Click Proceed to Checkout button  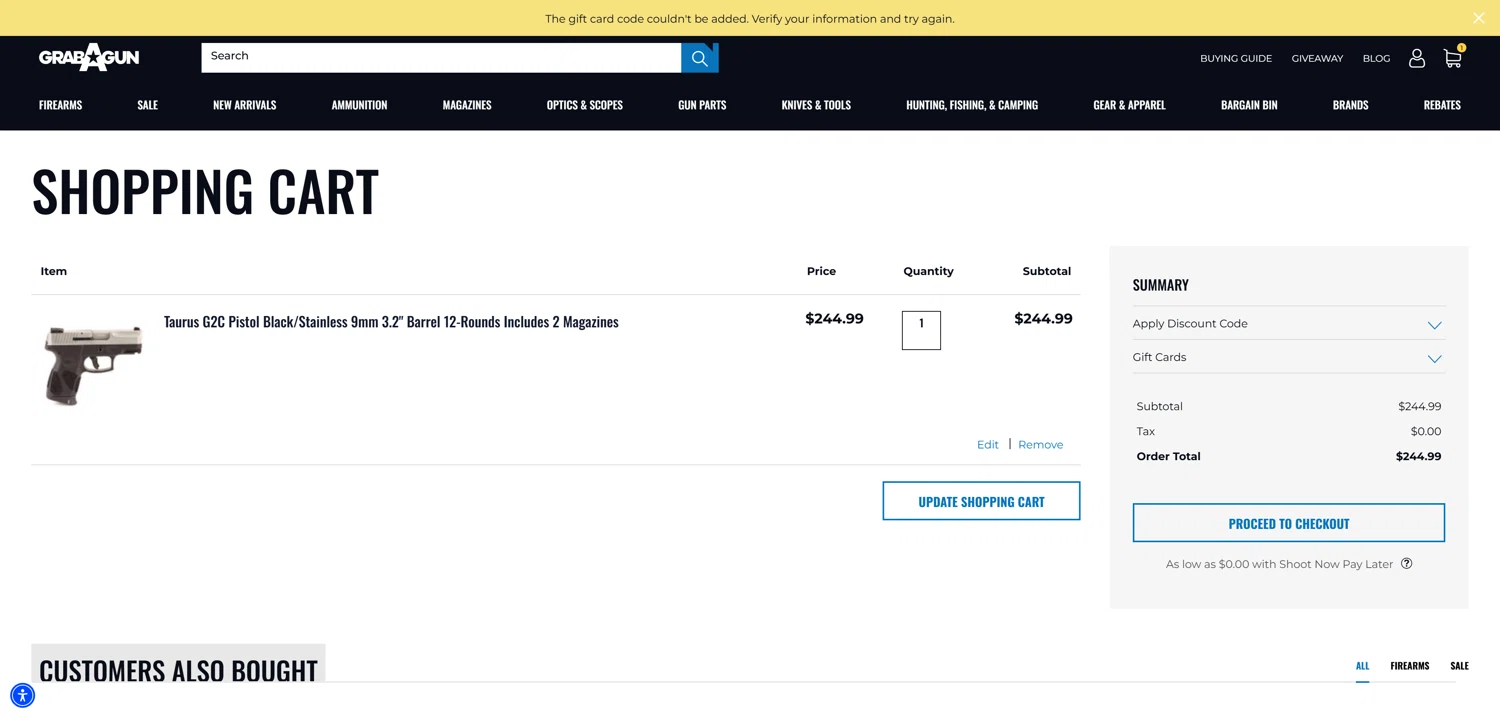(x=1288, y=523)
